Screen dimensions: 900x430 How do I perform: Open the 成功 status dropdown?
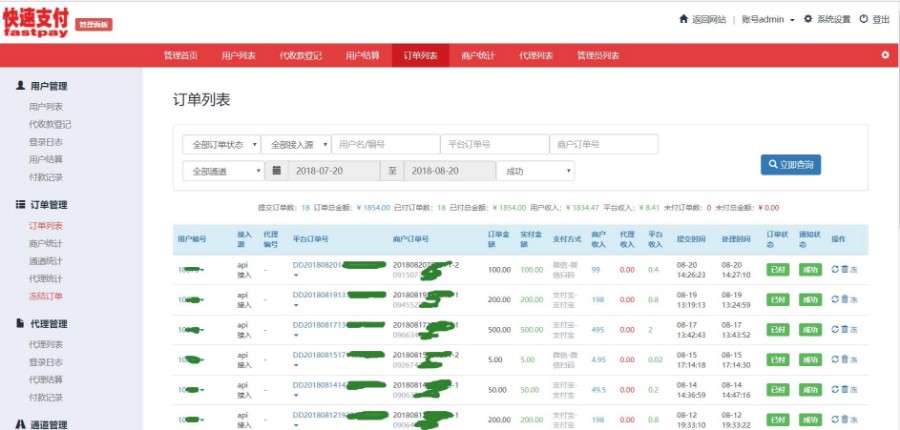[535, 171]
